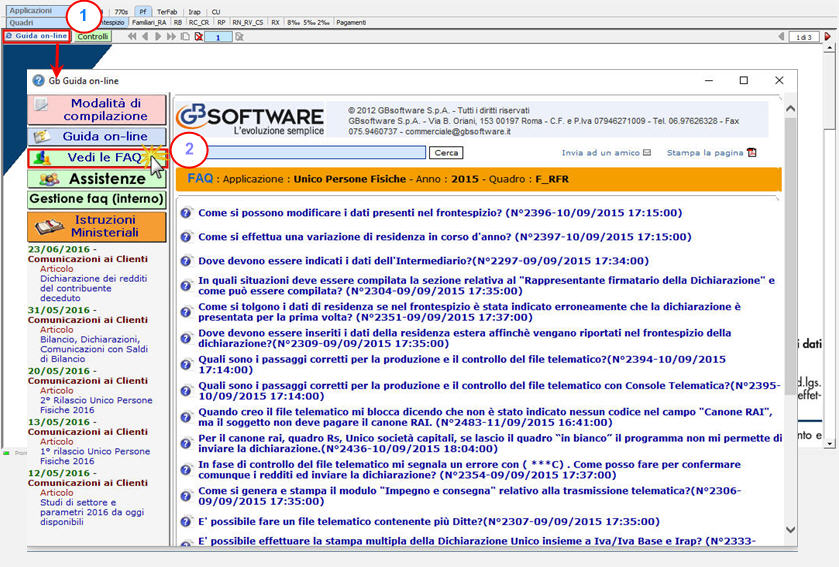This screenshot has height=567, width=839.
Task: Select the RP quadro tab
Action: click(x=222, y=22)
